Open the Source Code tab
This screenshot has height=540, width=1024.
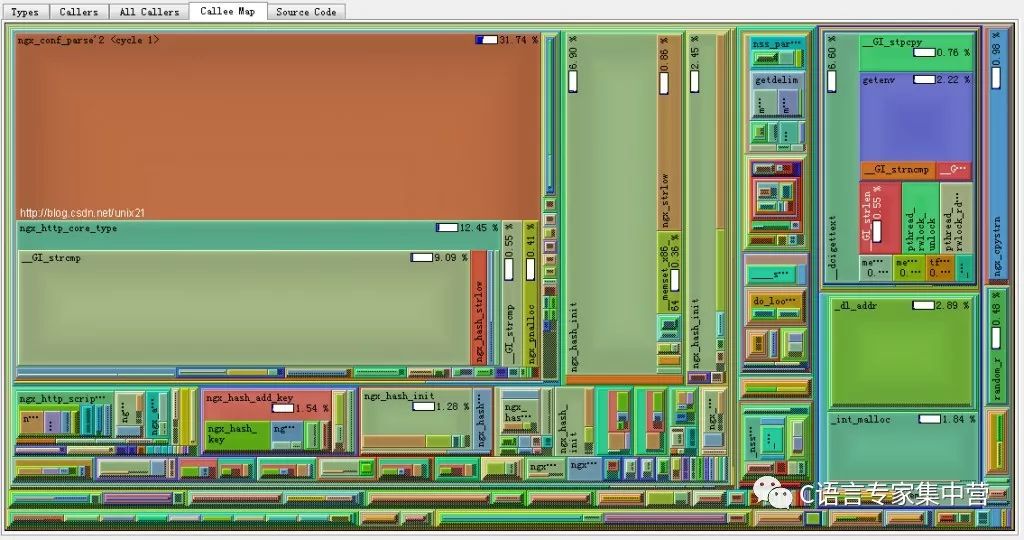click(306, 12)
